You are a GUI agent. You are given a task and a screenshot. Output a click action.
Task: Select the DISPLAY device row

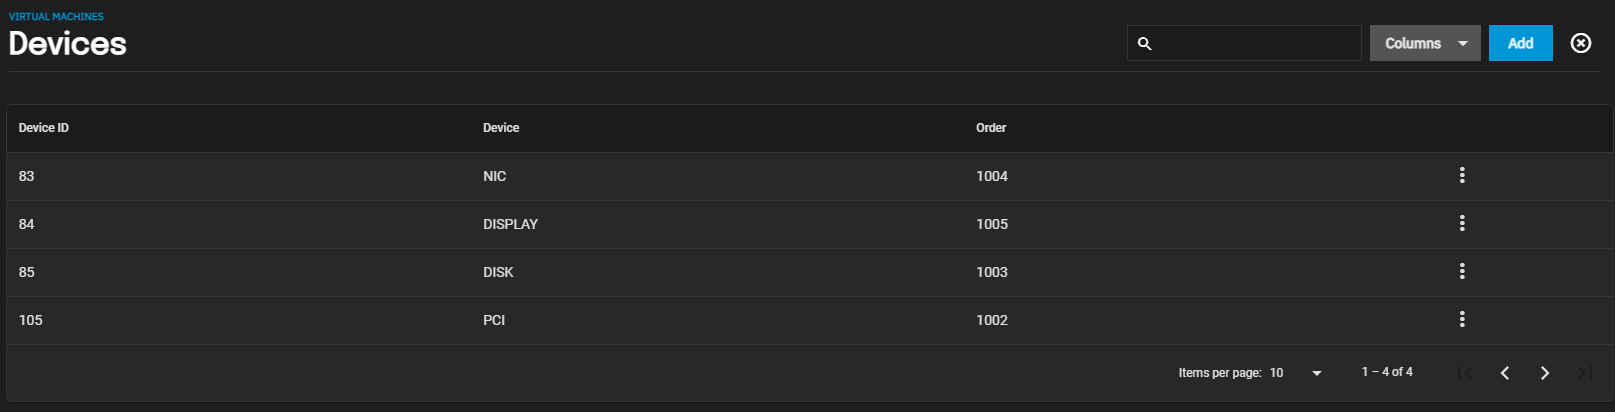click(809, 224)
